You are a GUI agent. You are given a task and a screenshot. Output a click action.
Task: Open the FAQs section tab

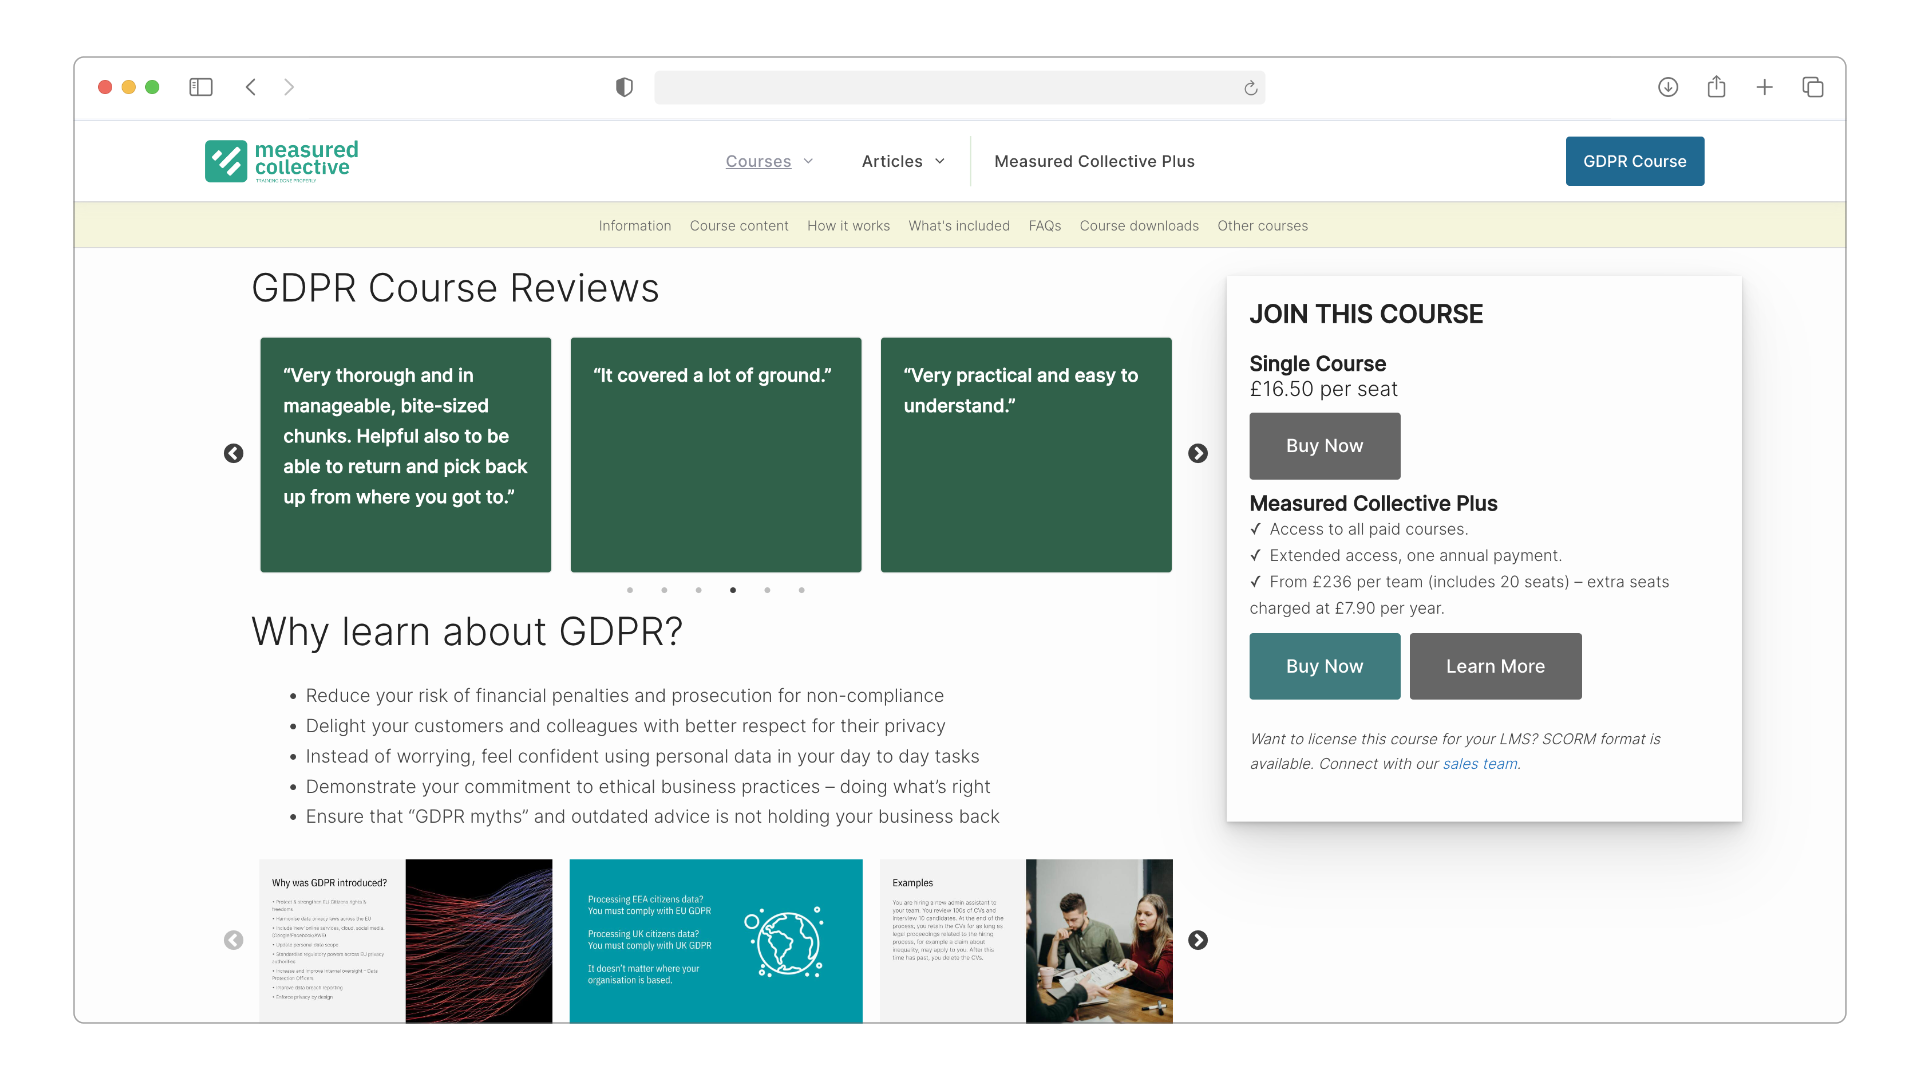[x=1044, y=226]
